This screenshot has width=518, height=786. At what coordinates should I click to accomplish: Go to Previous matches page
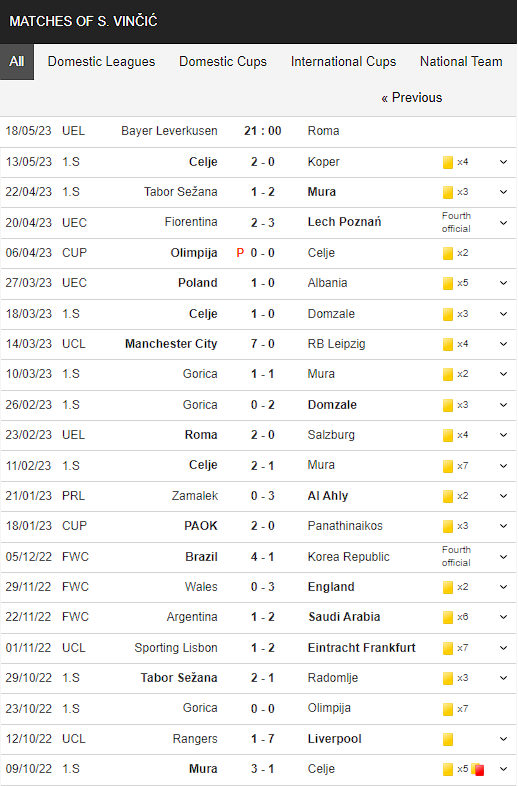pos(412,98)
